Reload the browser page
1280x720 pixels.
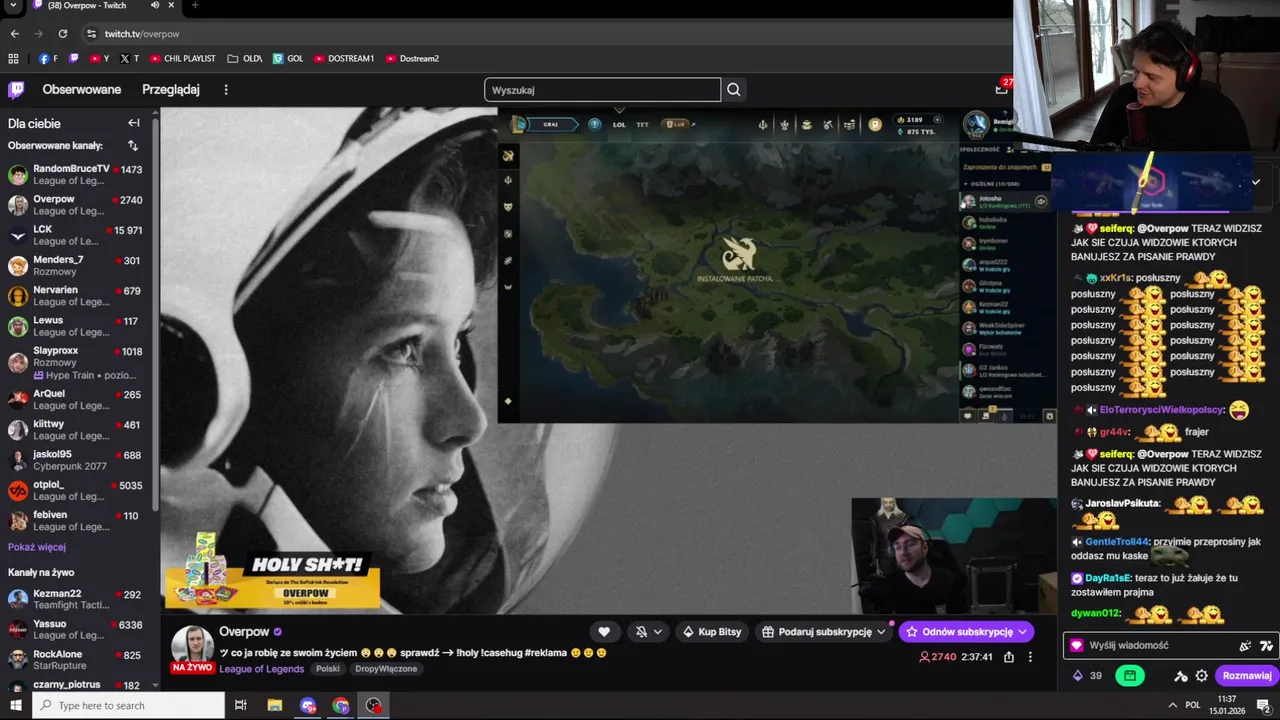tap(63, 34)
